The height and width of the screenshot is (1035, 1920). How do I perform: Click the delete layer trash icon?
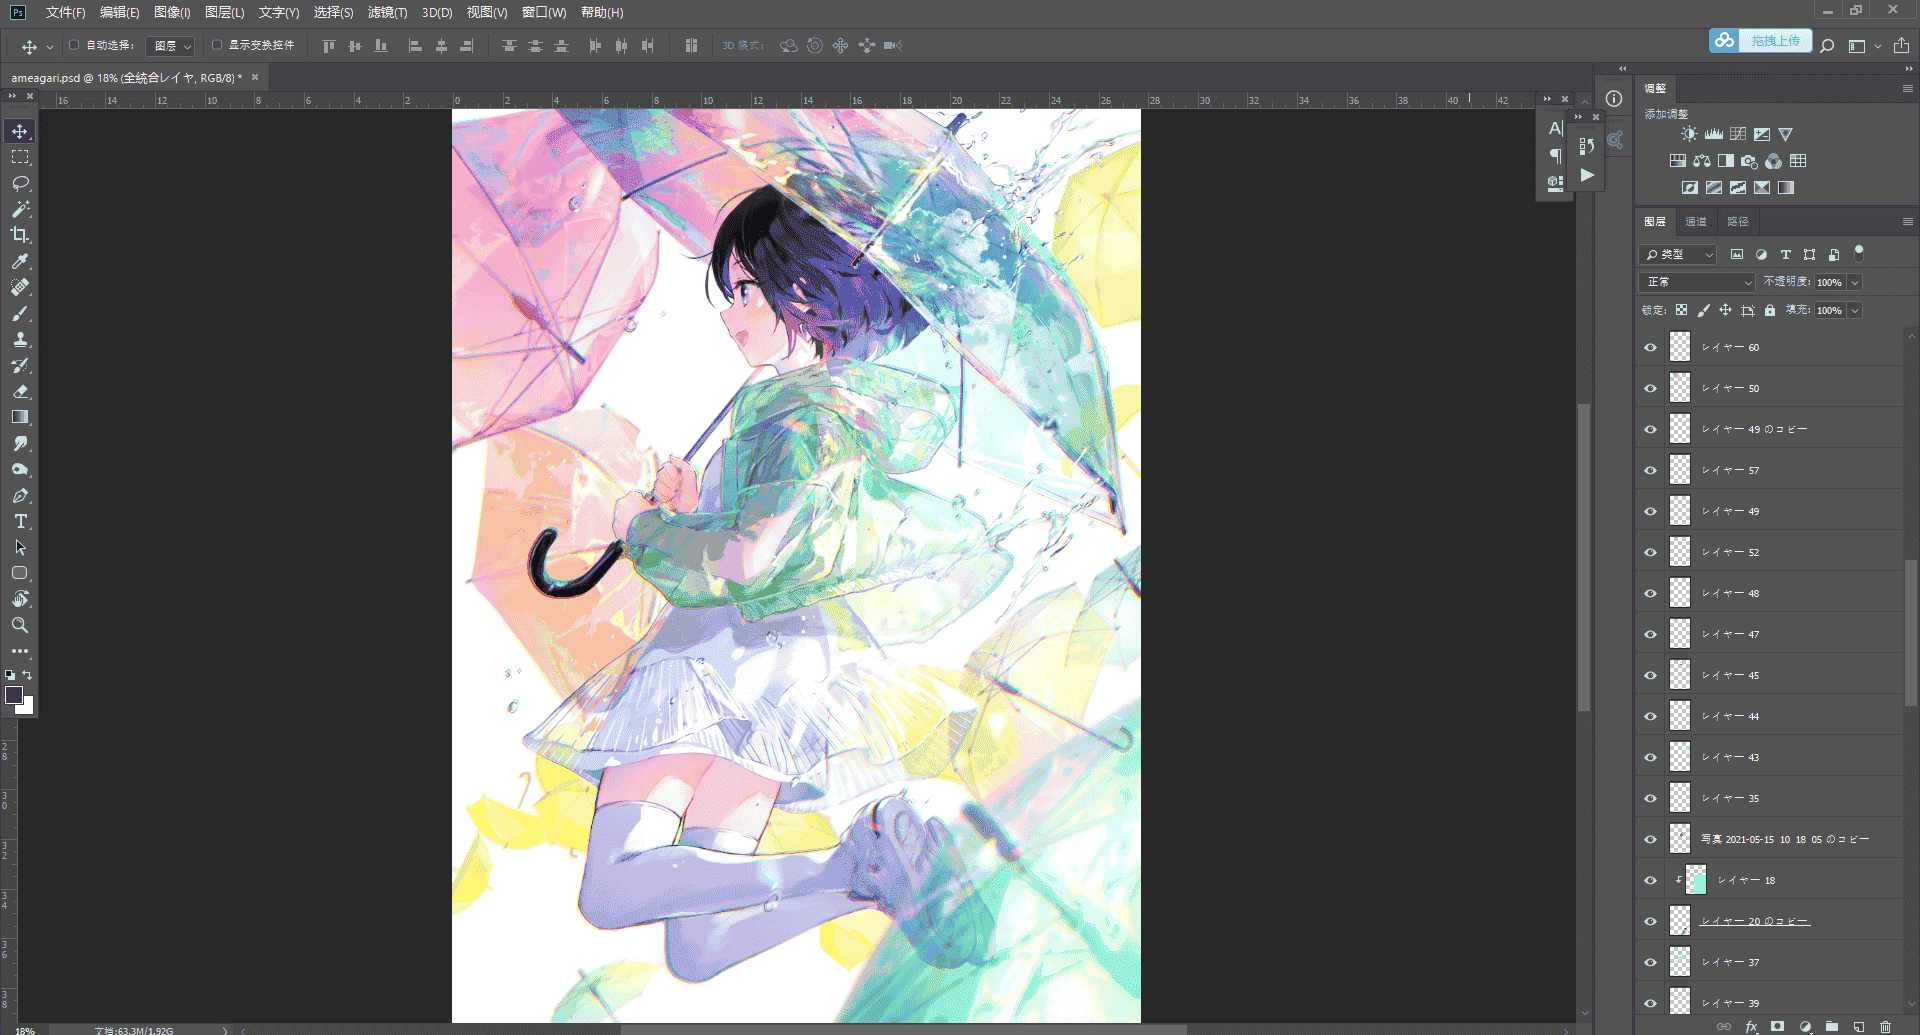[1885, 1026]
